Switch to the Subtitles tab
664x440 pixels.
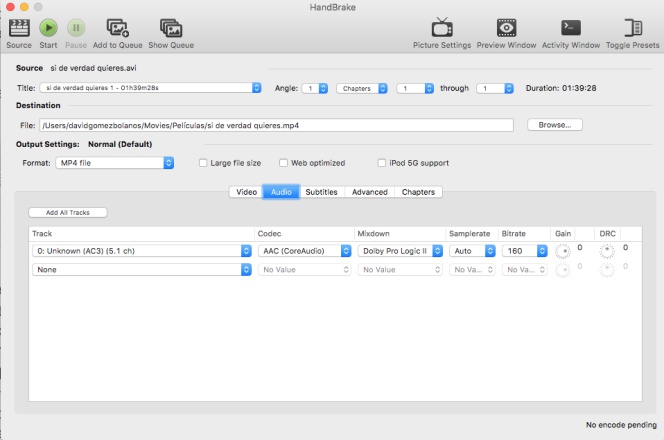[x=321, y=192]
